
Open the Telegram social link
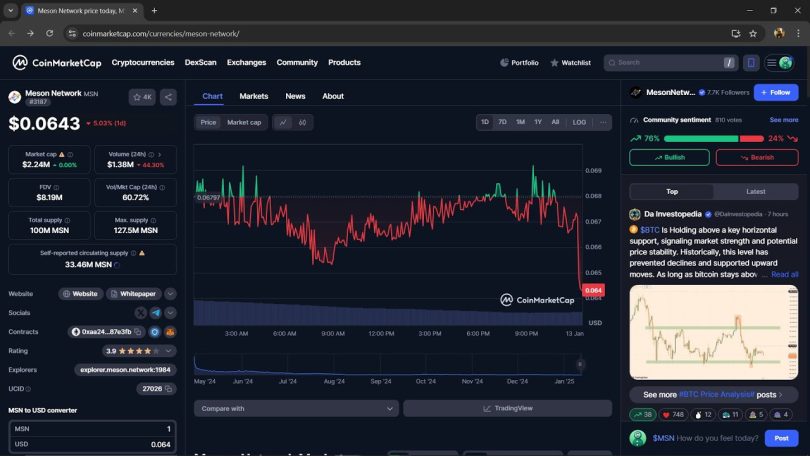click(x=155, y=313)
